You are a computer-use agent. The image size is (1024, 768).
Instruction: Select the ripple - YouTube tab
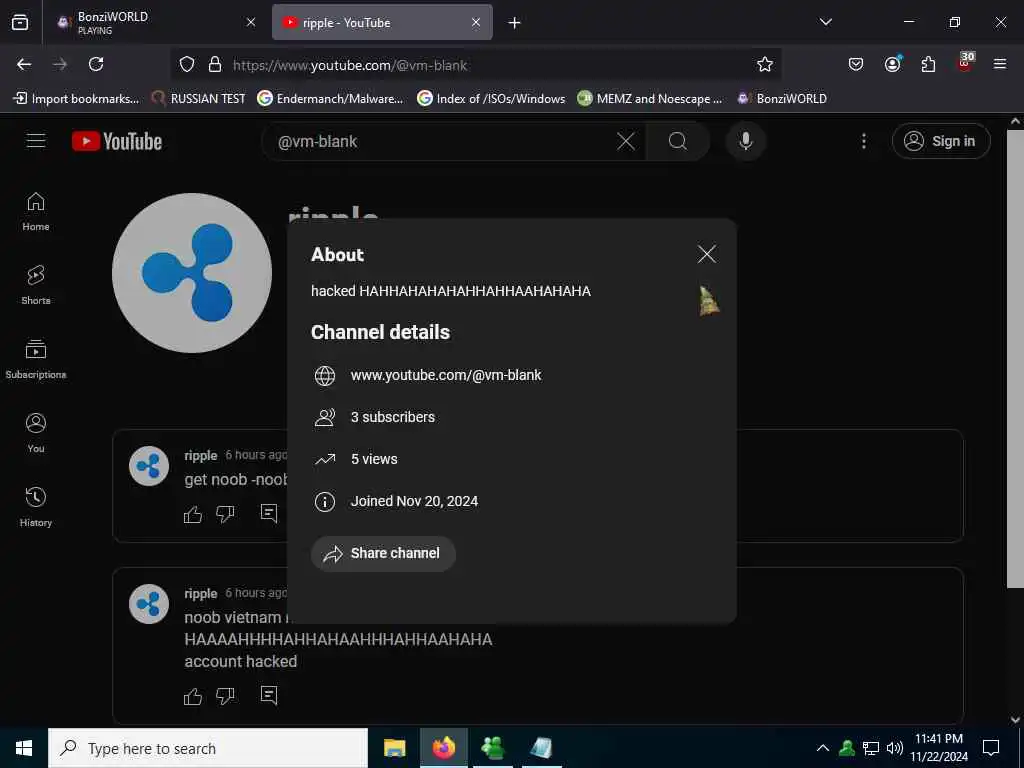[x=382, y=22]
